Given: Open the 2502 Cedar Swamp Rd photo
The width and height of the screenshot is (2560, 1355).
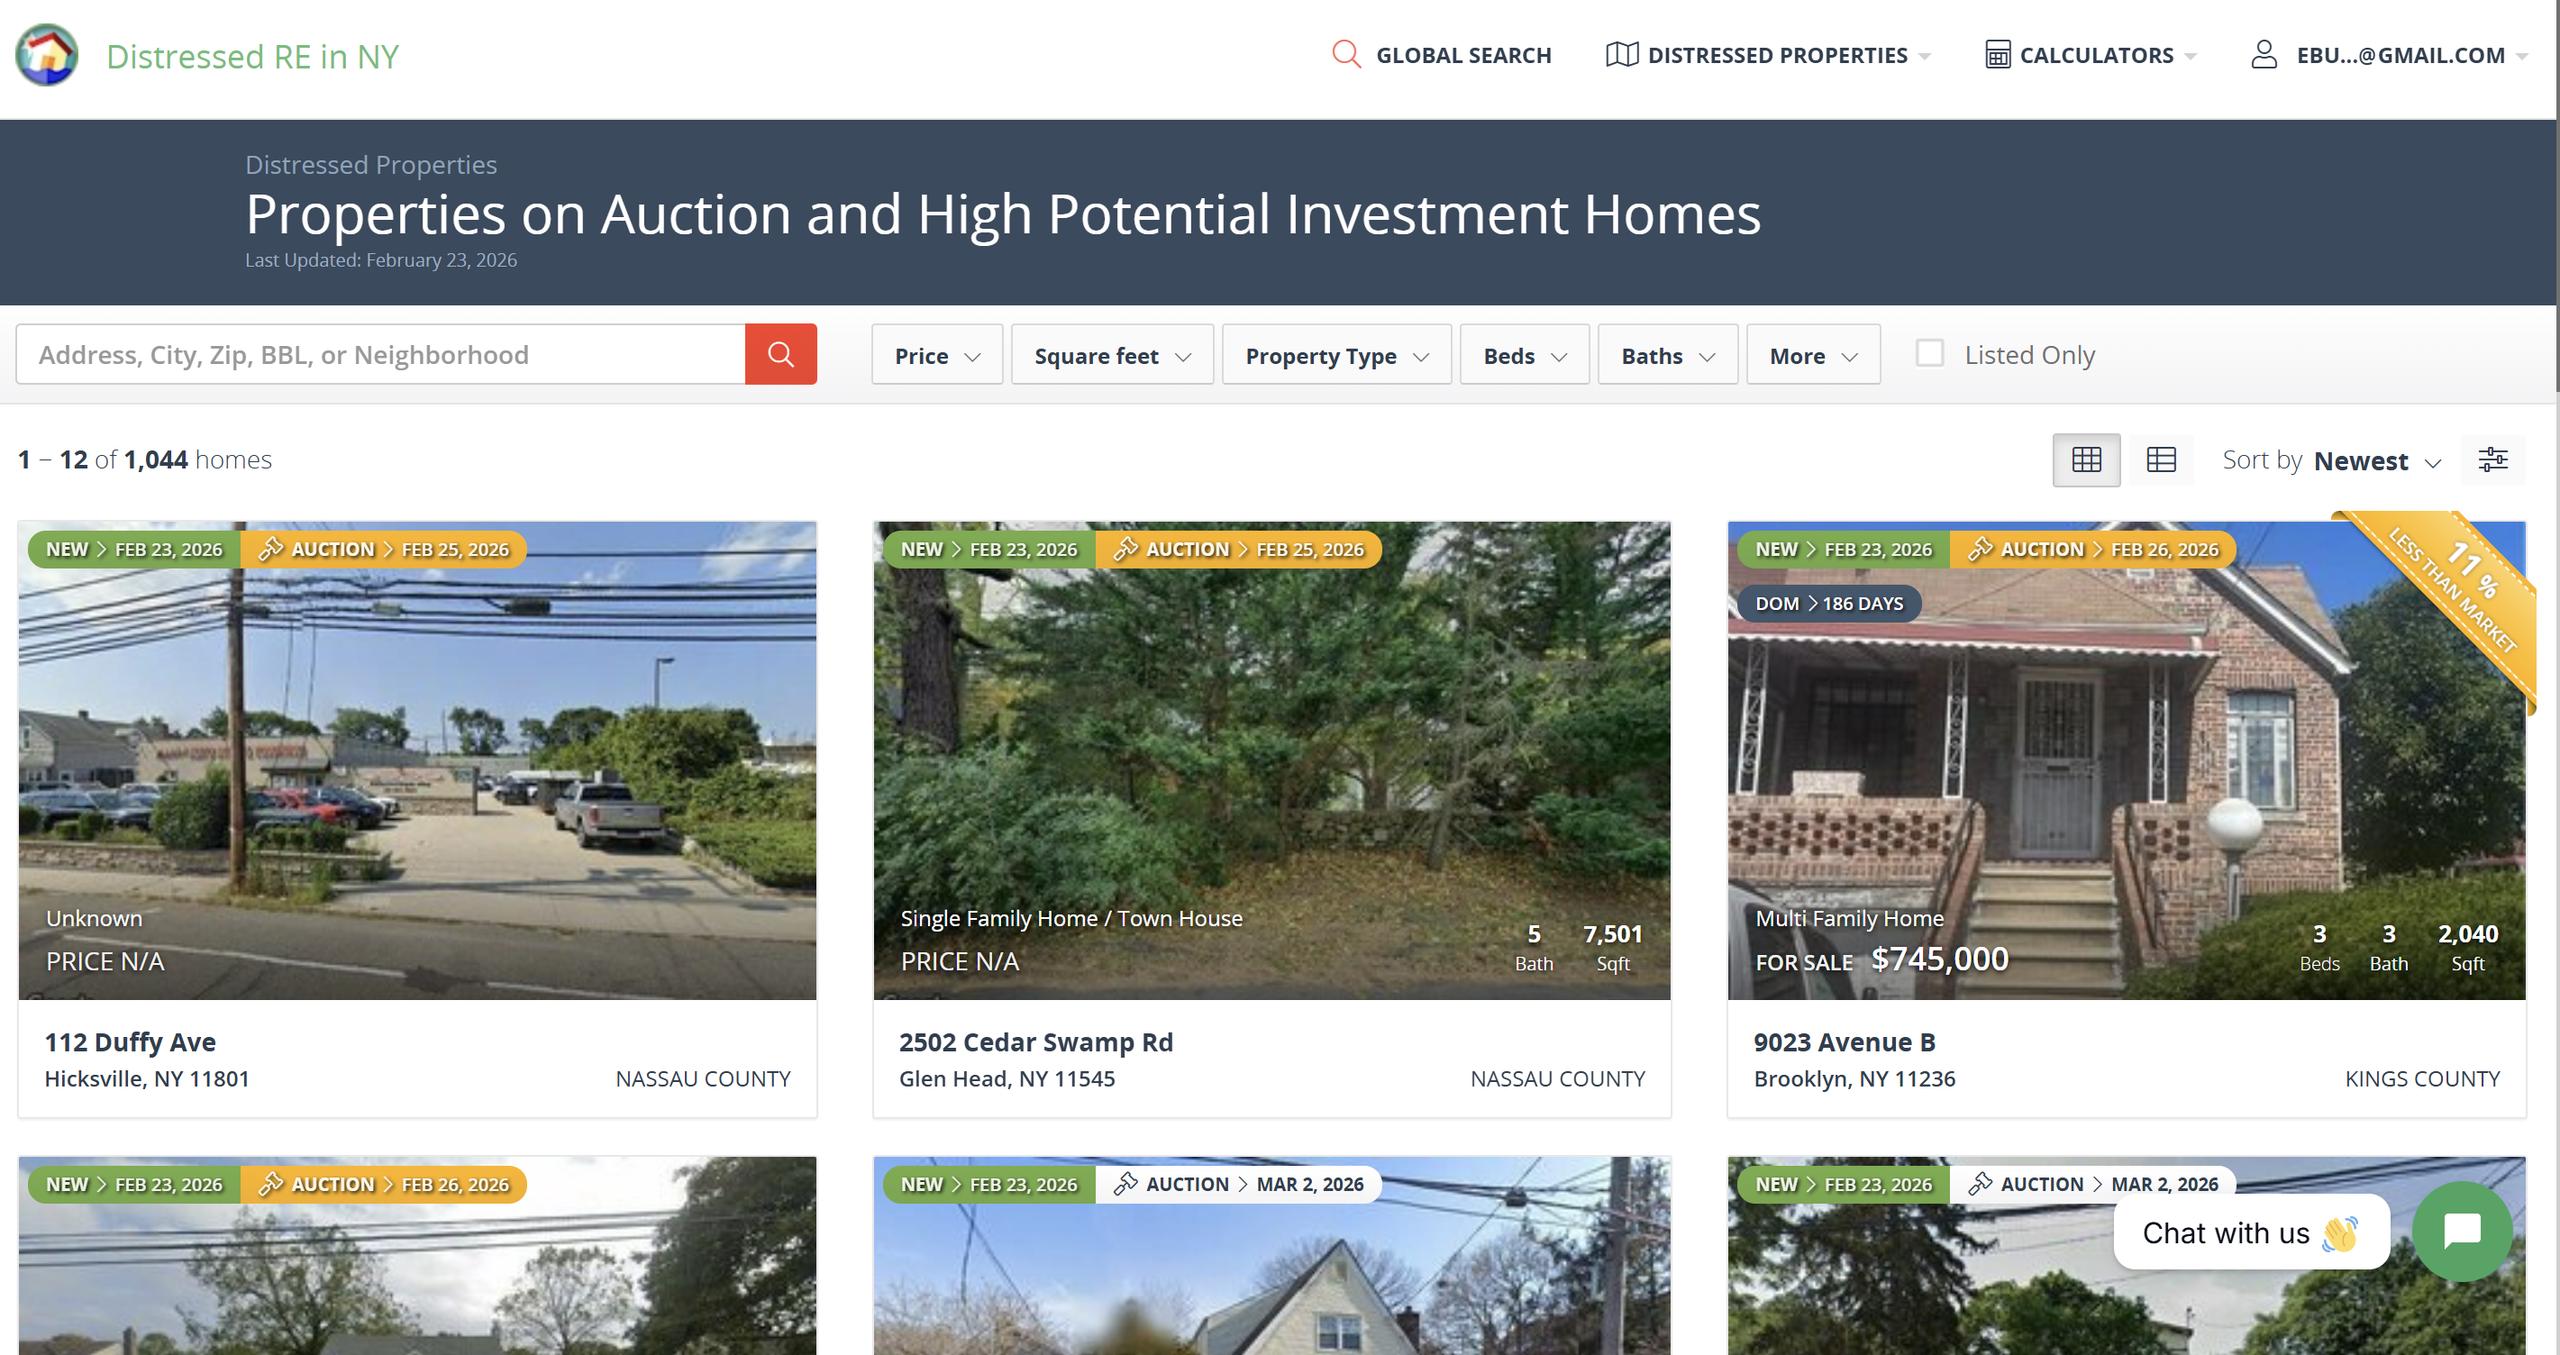Looking at the screenshot, I should click(1272, 760).
